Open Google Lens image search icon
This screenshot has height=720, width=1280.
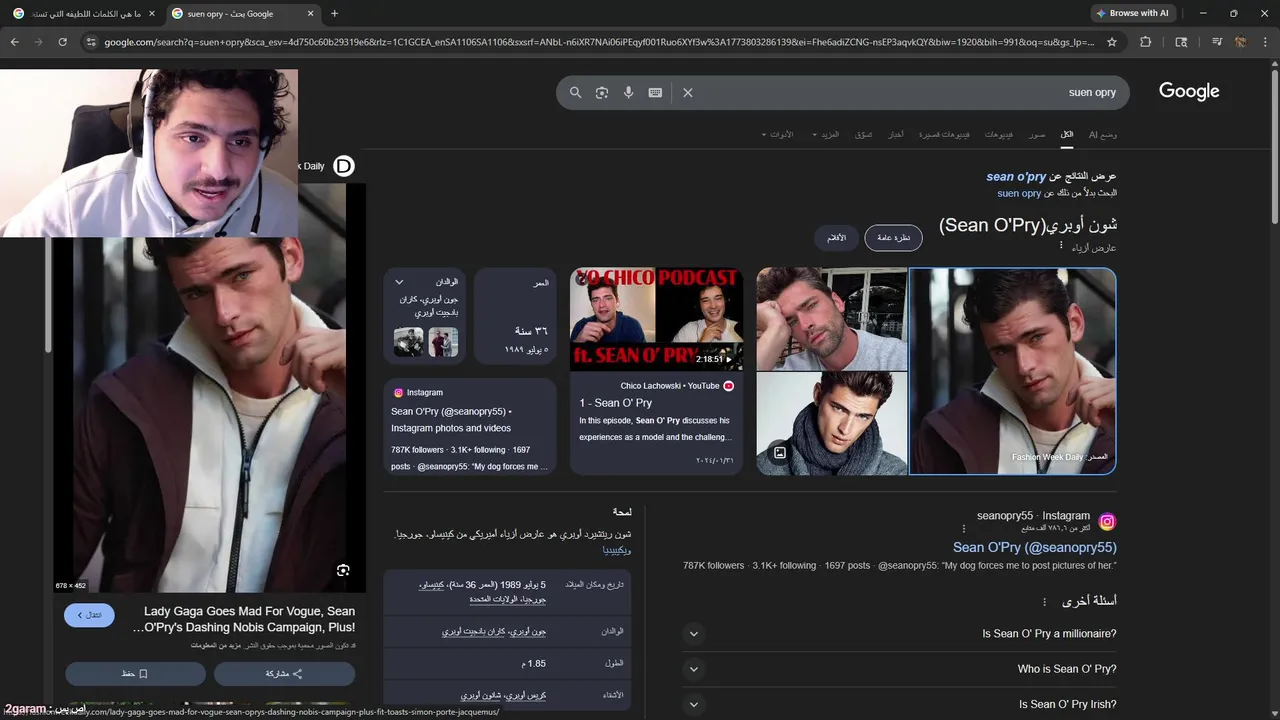[x=602, y=92]
